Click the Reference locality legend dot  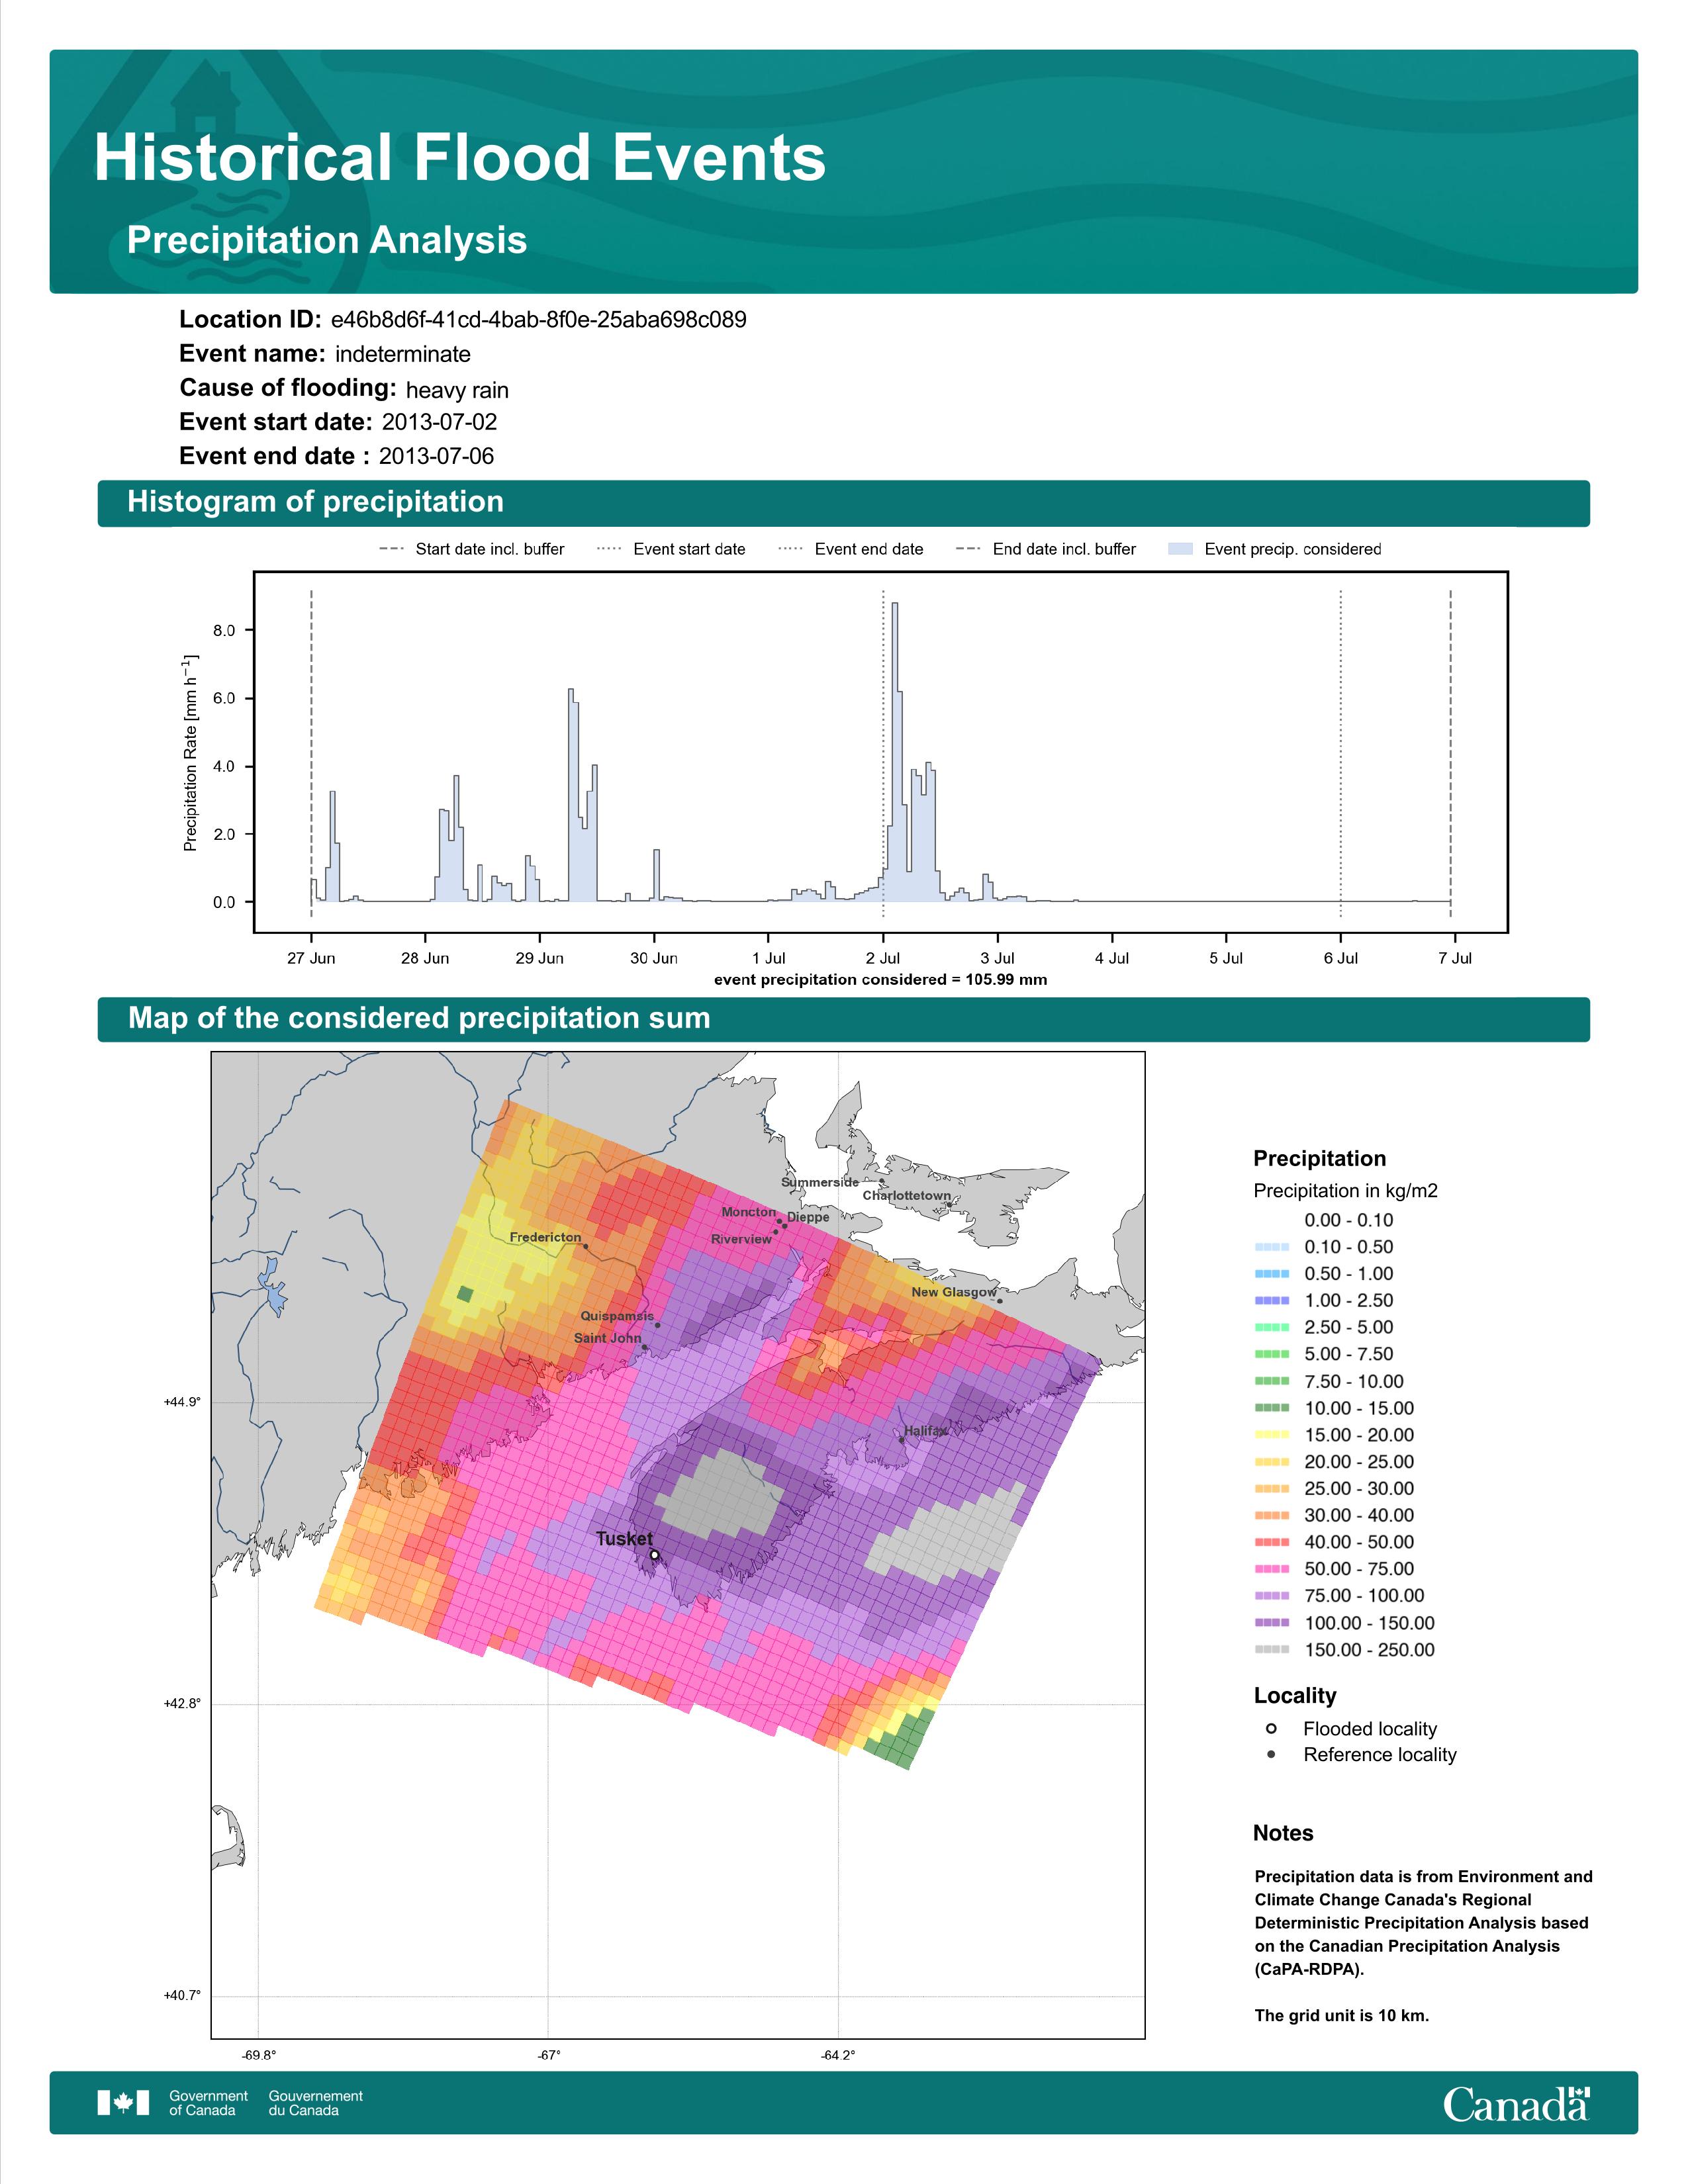coord(1271,1754)
